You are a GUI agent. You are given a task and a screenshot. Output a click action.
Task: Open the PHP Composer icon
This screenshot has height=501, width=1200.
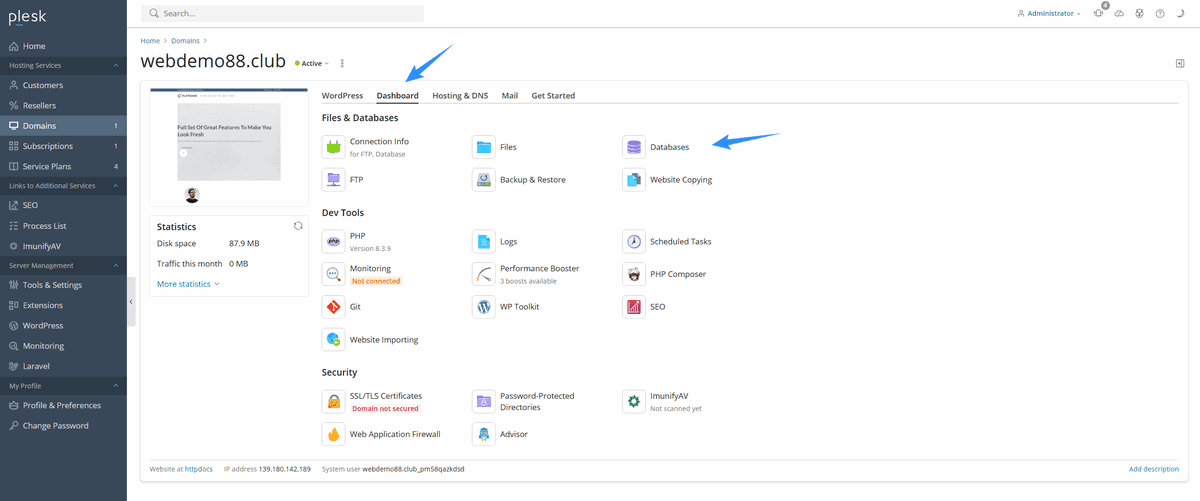point(633,274)
